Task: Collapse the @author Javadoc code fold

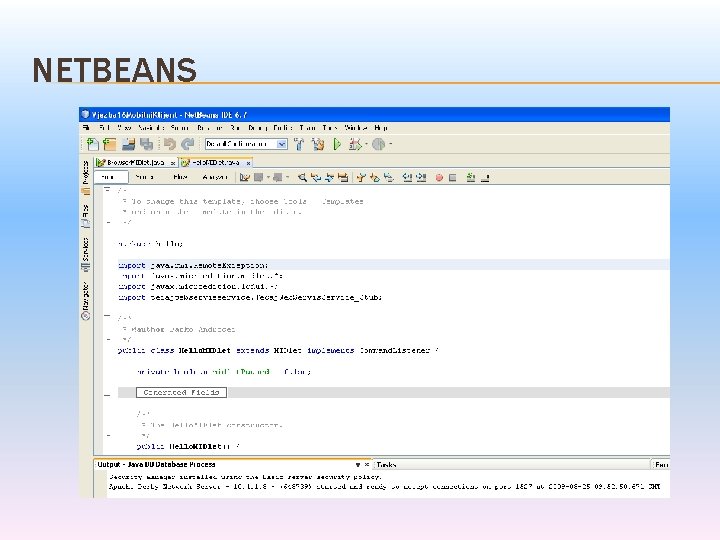Action: tap(107, 315)
